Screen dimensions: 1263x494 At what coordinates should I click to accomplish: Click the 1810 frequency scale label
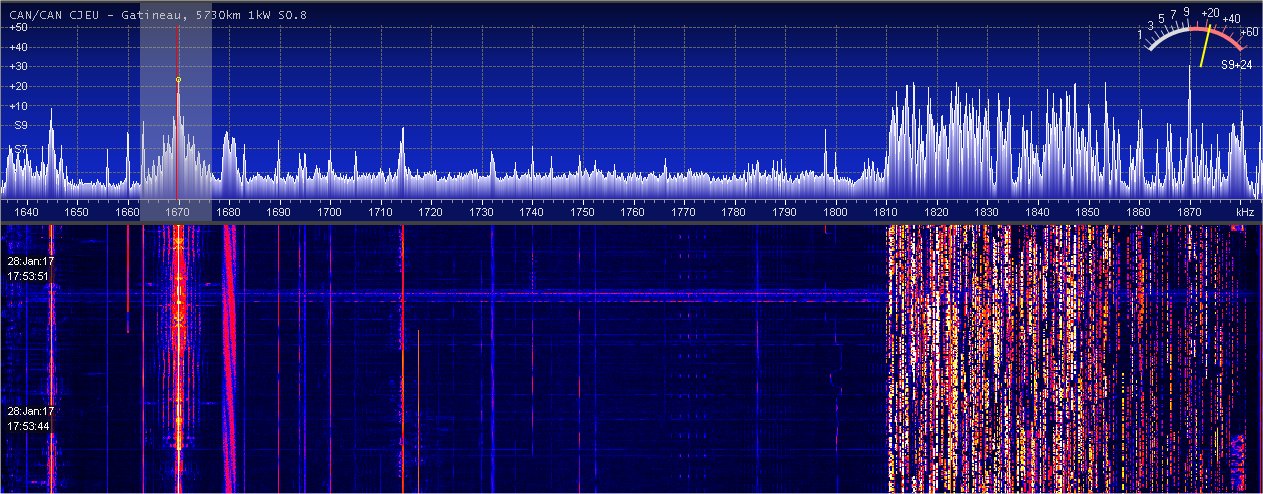(886, 212)
